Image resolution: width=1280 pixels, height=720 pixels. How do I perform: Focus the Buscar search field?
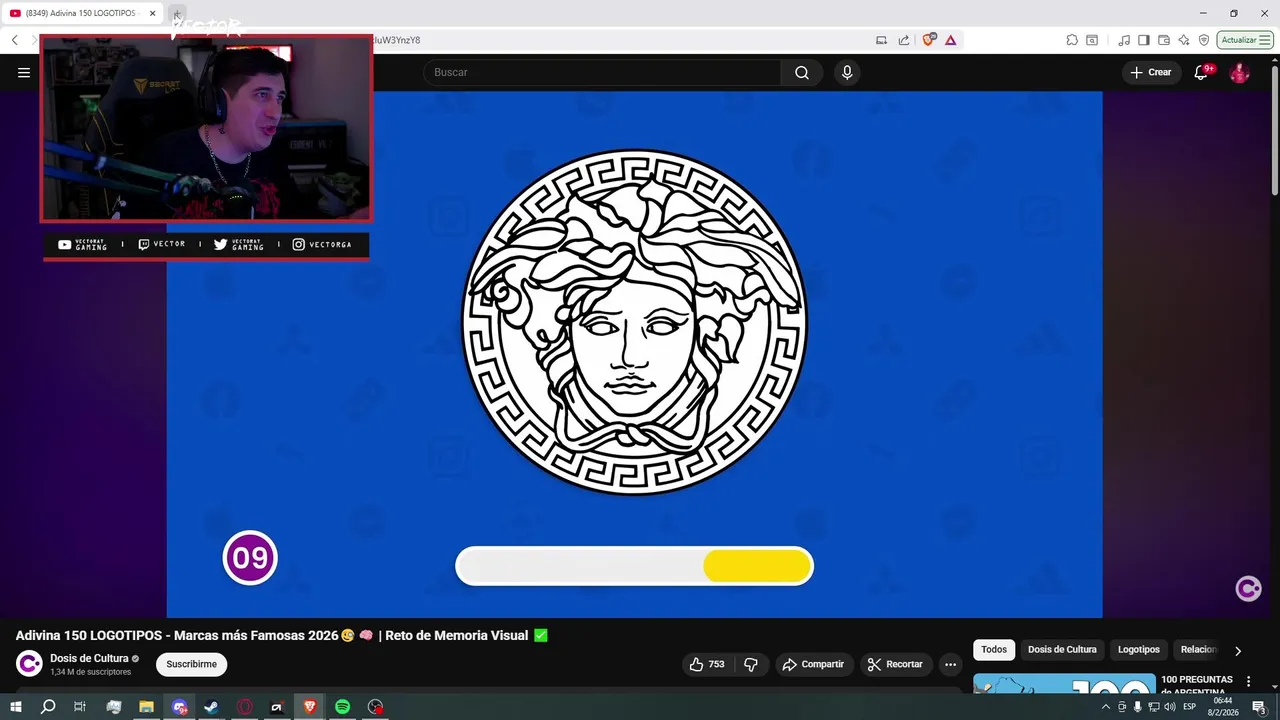tap(603, 72)
